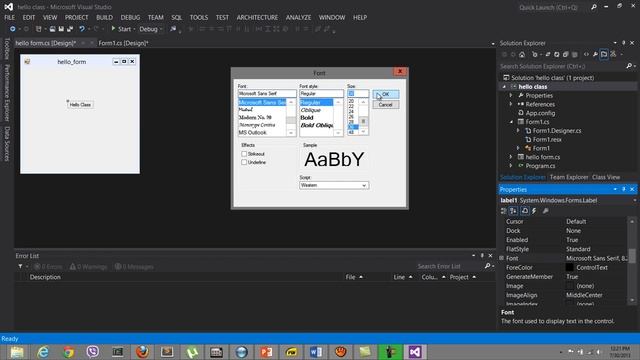Expand the Font property in Properties

coord(502,258)
